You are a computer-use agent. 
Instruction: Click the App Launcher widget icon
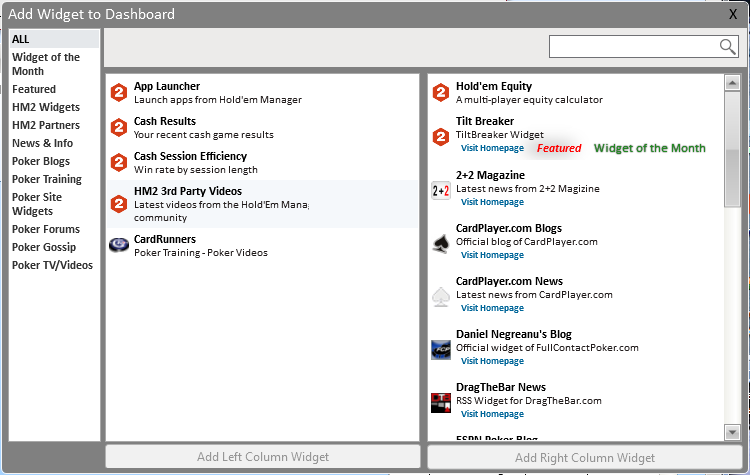tap(119, 92)
